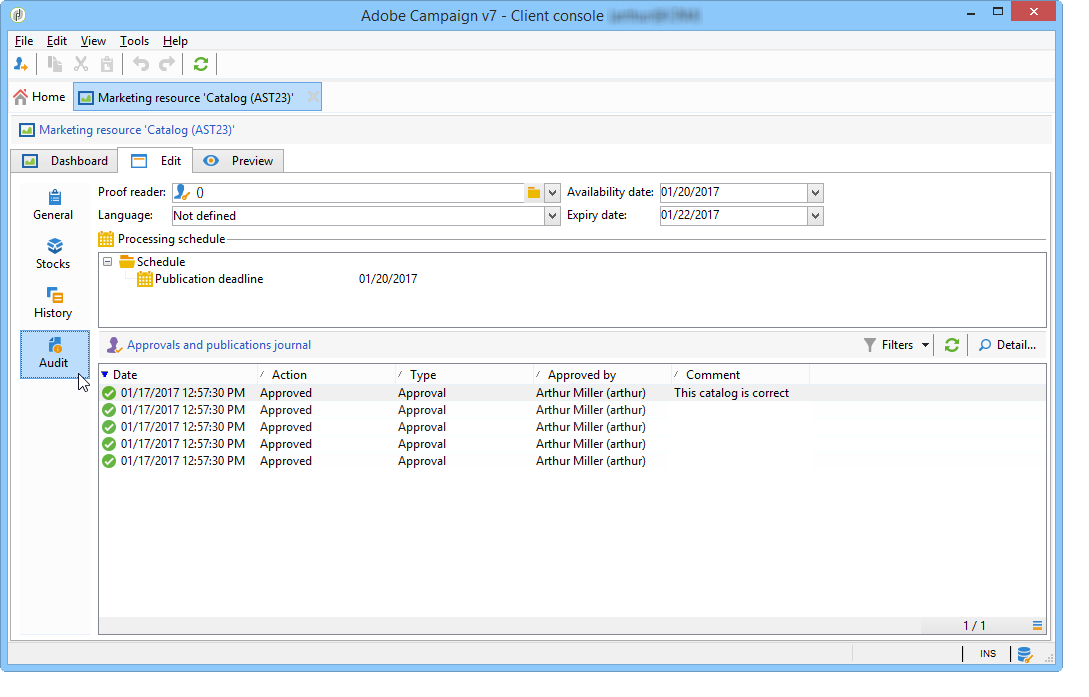Screen dimensions: 1089x697
Task: Open the View menu
Action: tap(93, 41)
